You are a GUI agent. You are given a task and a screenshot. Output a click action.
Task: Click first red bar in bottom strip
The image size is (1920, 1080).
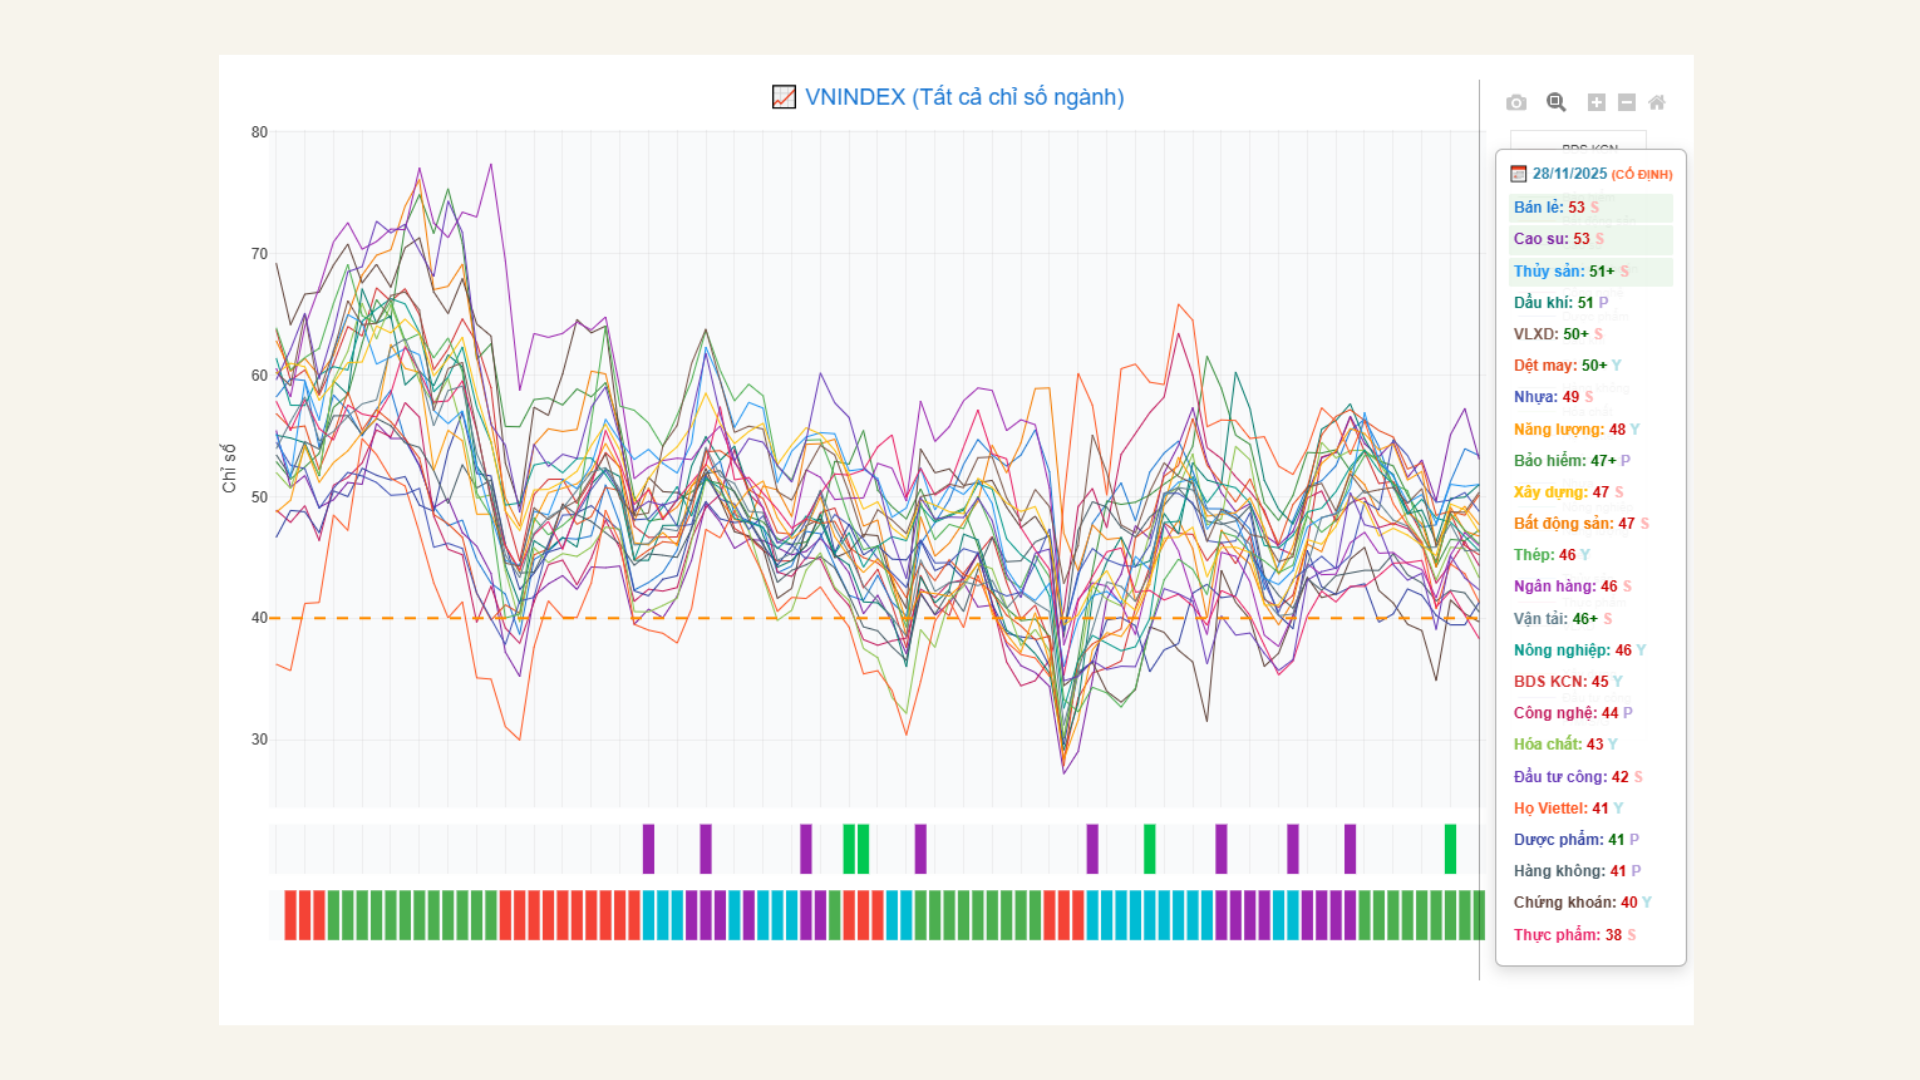[x=290, y=915]
